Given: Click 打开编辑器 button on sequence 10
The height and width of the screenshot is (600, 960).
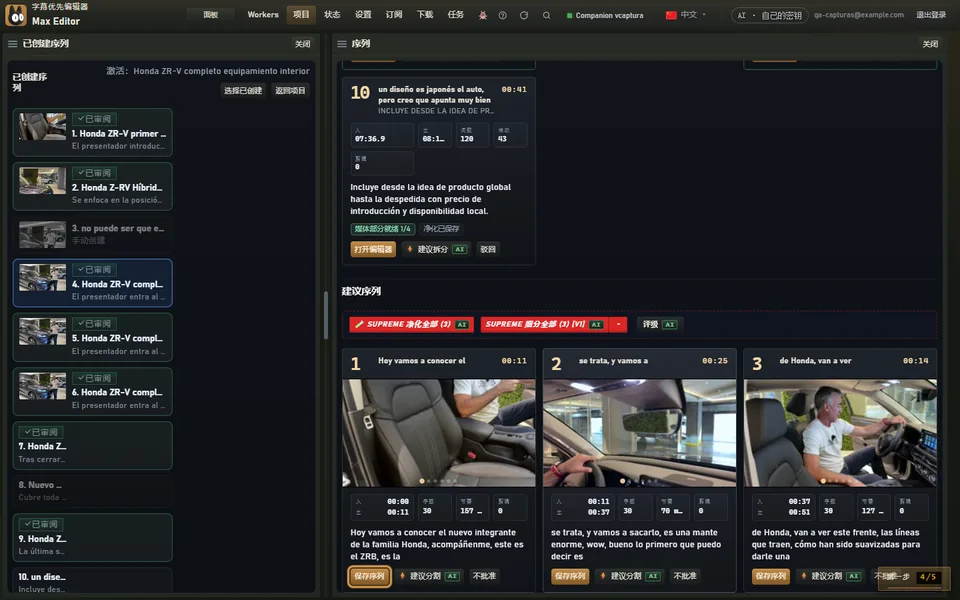Looking at the screenshot, I should 373,249.
